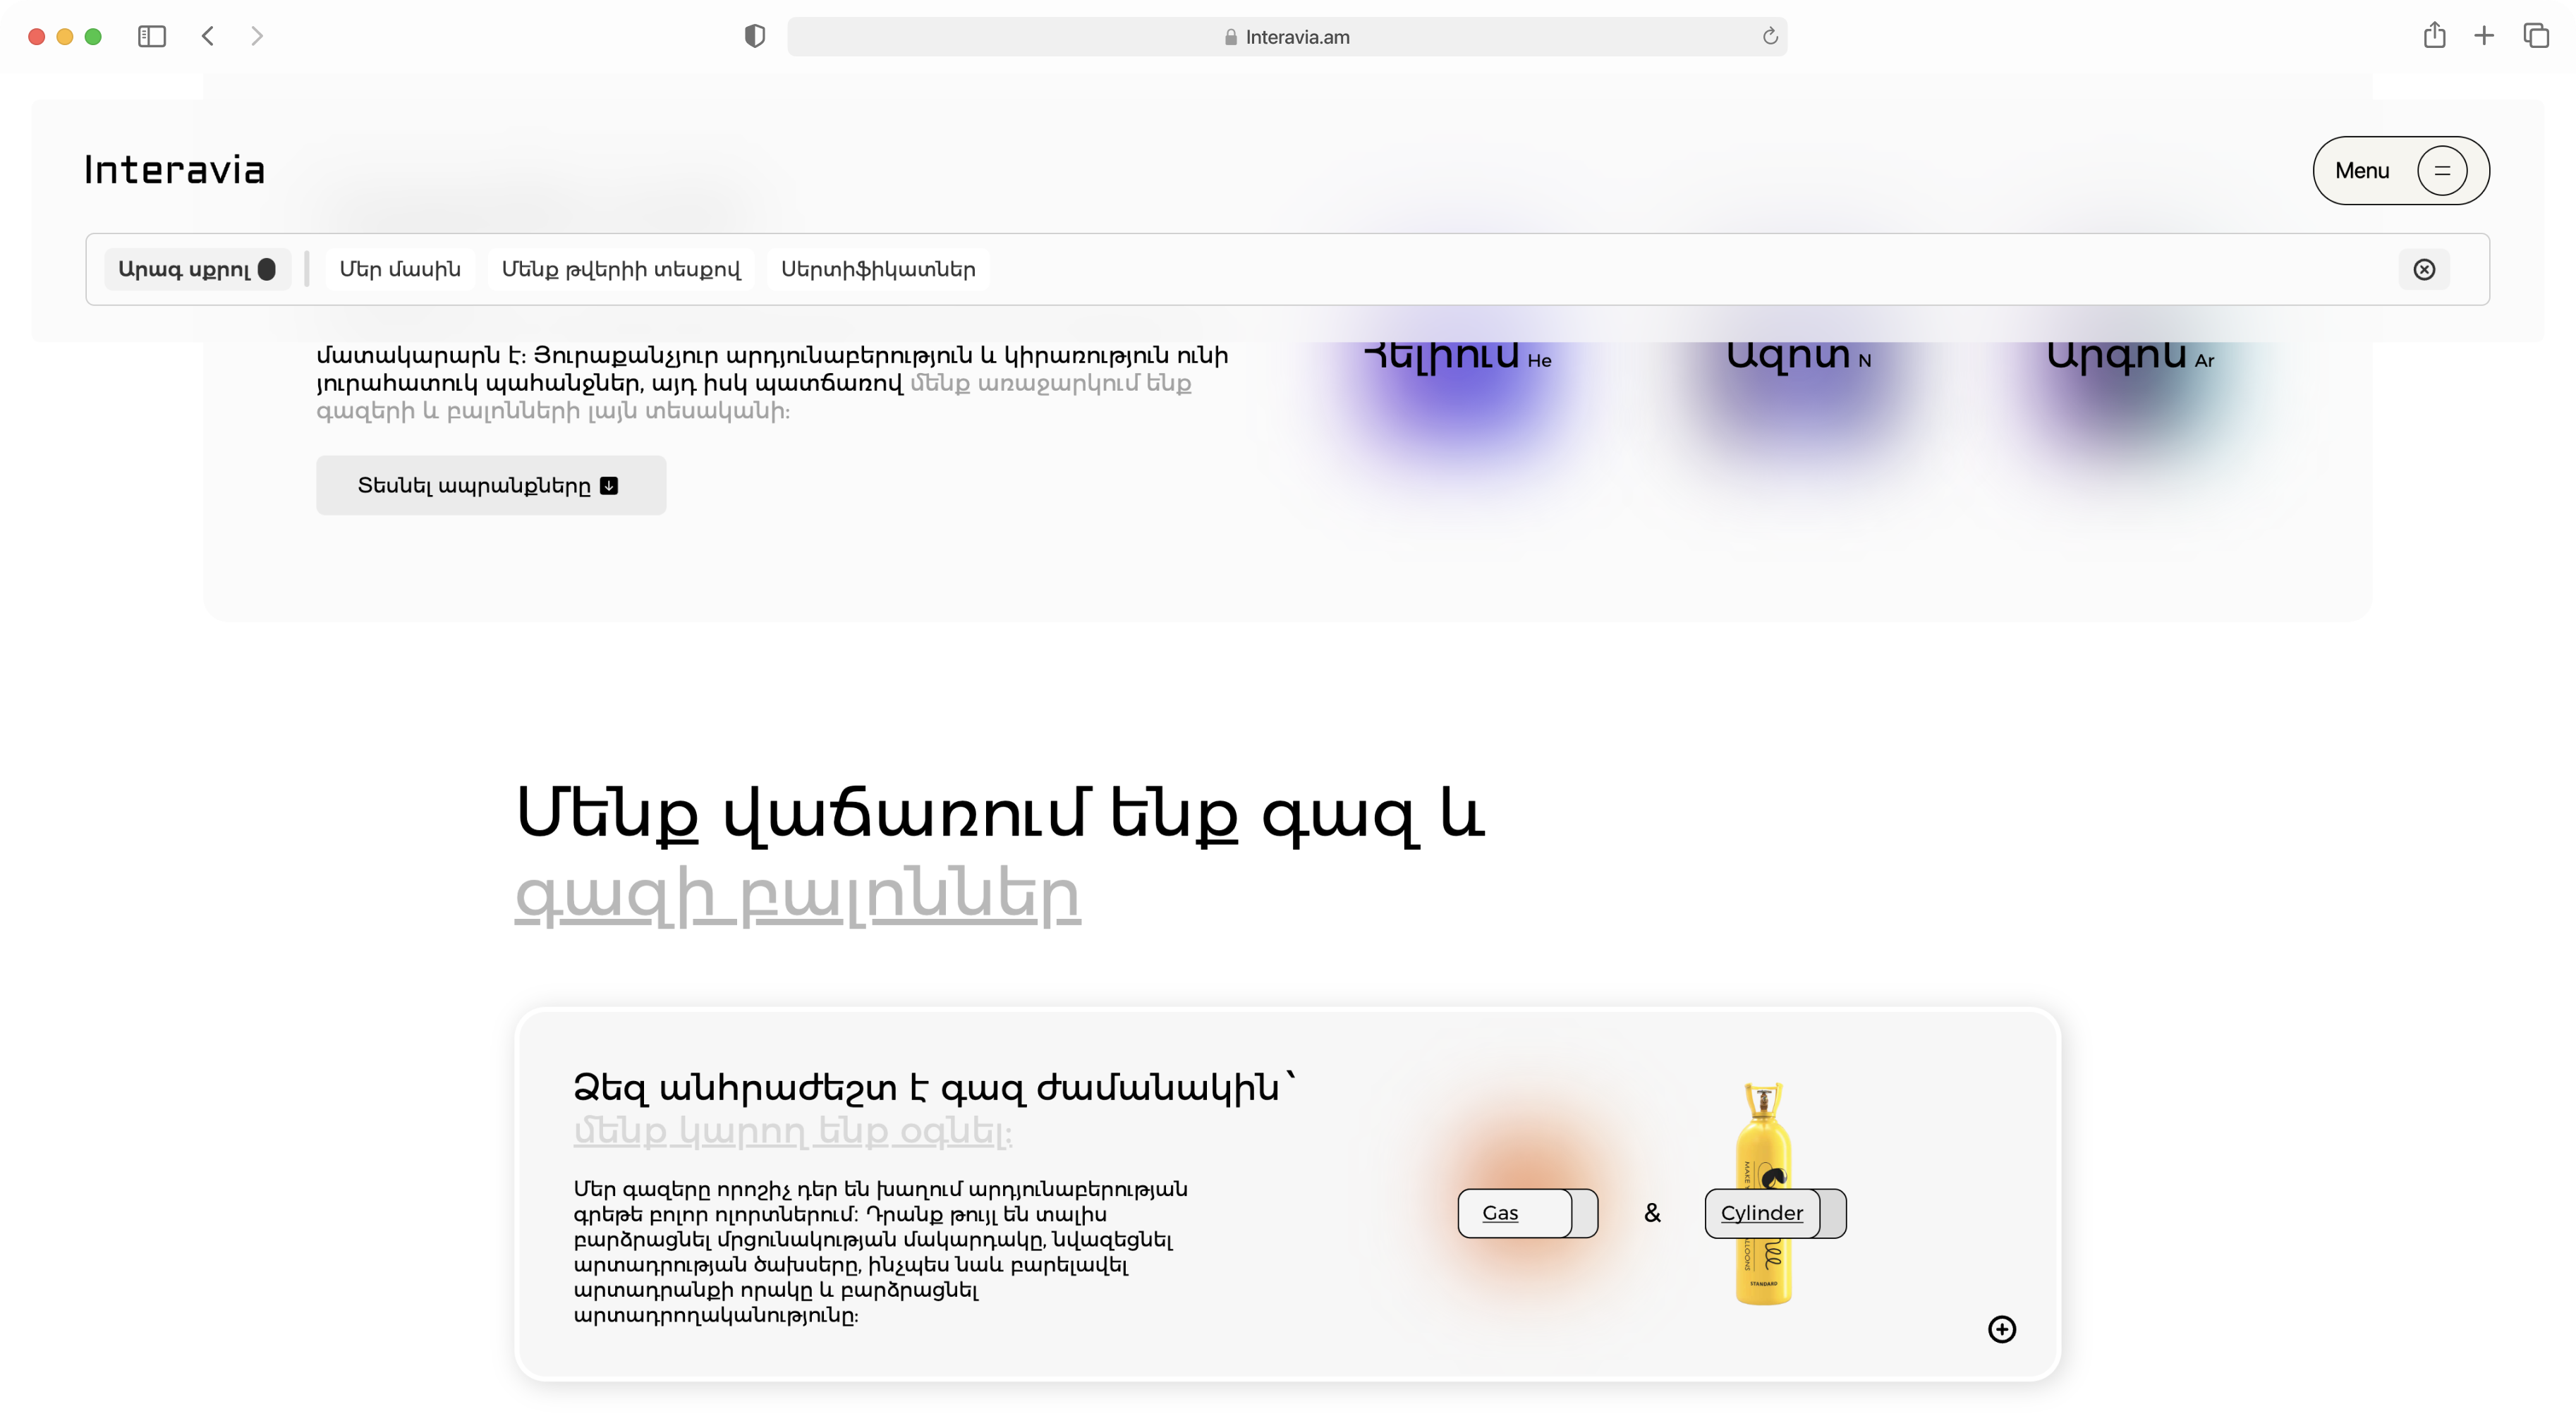The width and height of the screenshot is (2576, 1416).
Task: Select the Մեր մասին tab
Action: (399, 269)
